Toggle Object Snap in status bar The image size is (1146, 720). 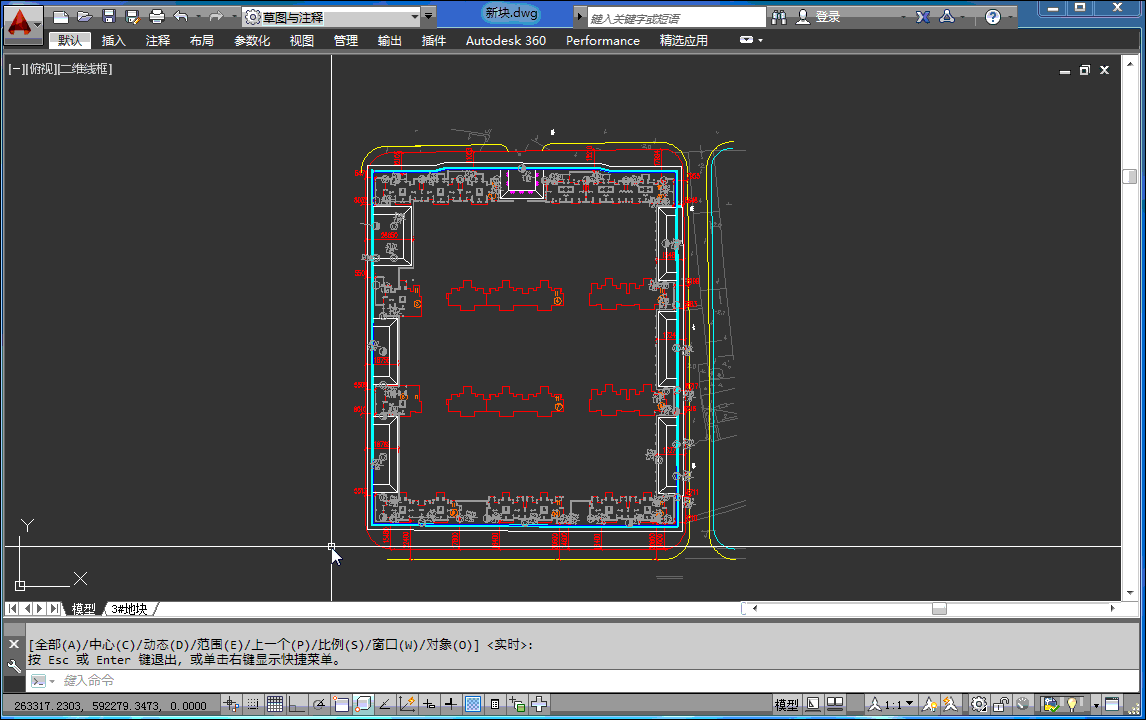pos(341,705)
